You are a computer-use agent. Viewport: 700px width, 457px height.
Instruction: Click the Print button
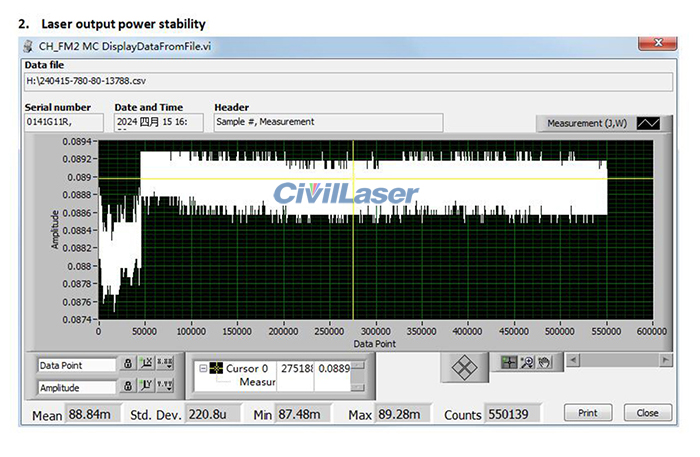click(588, 413)
